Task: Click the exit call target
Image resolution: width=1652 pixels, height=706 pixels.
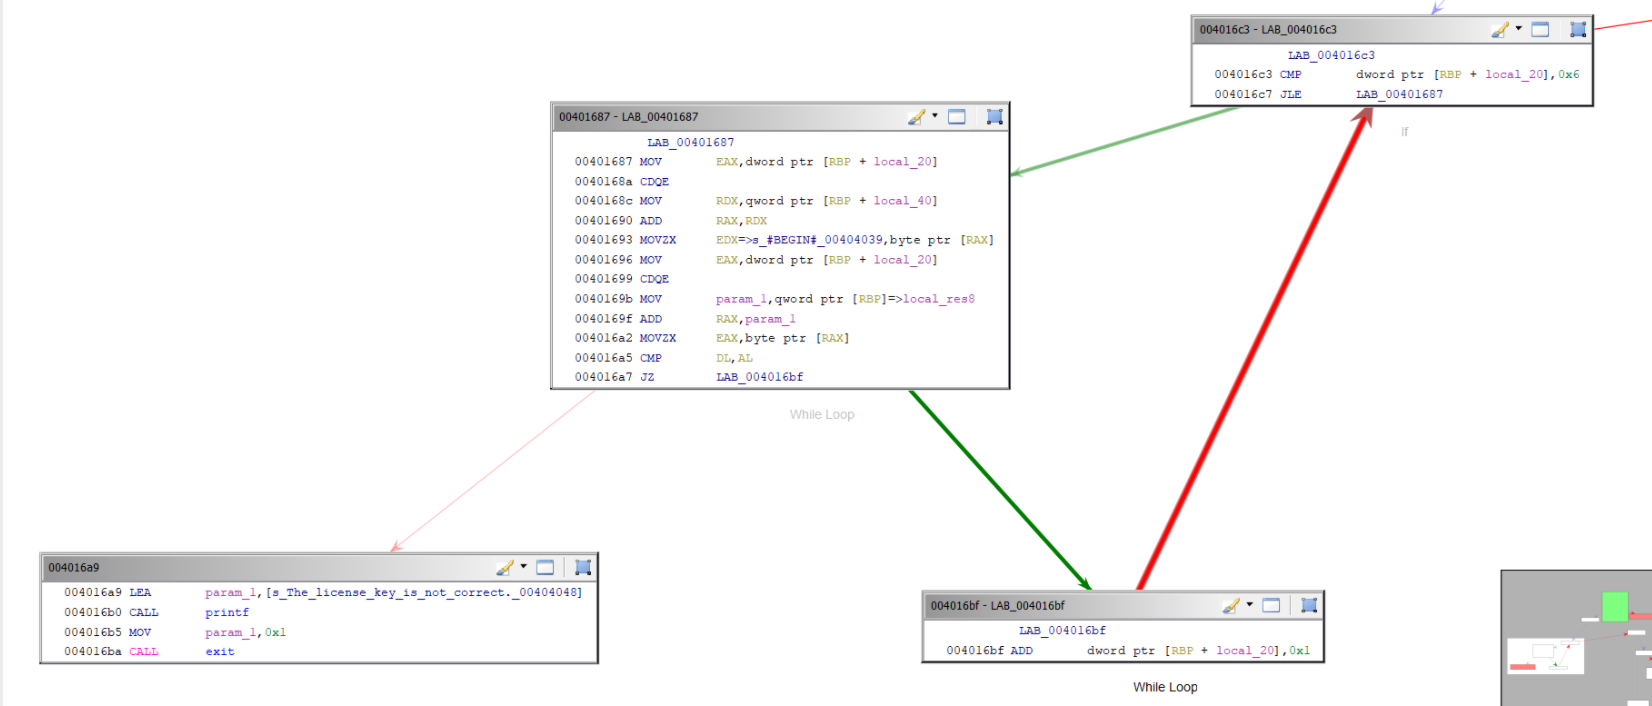Action: [220, 651]
